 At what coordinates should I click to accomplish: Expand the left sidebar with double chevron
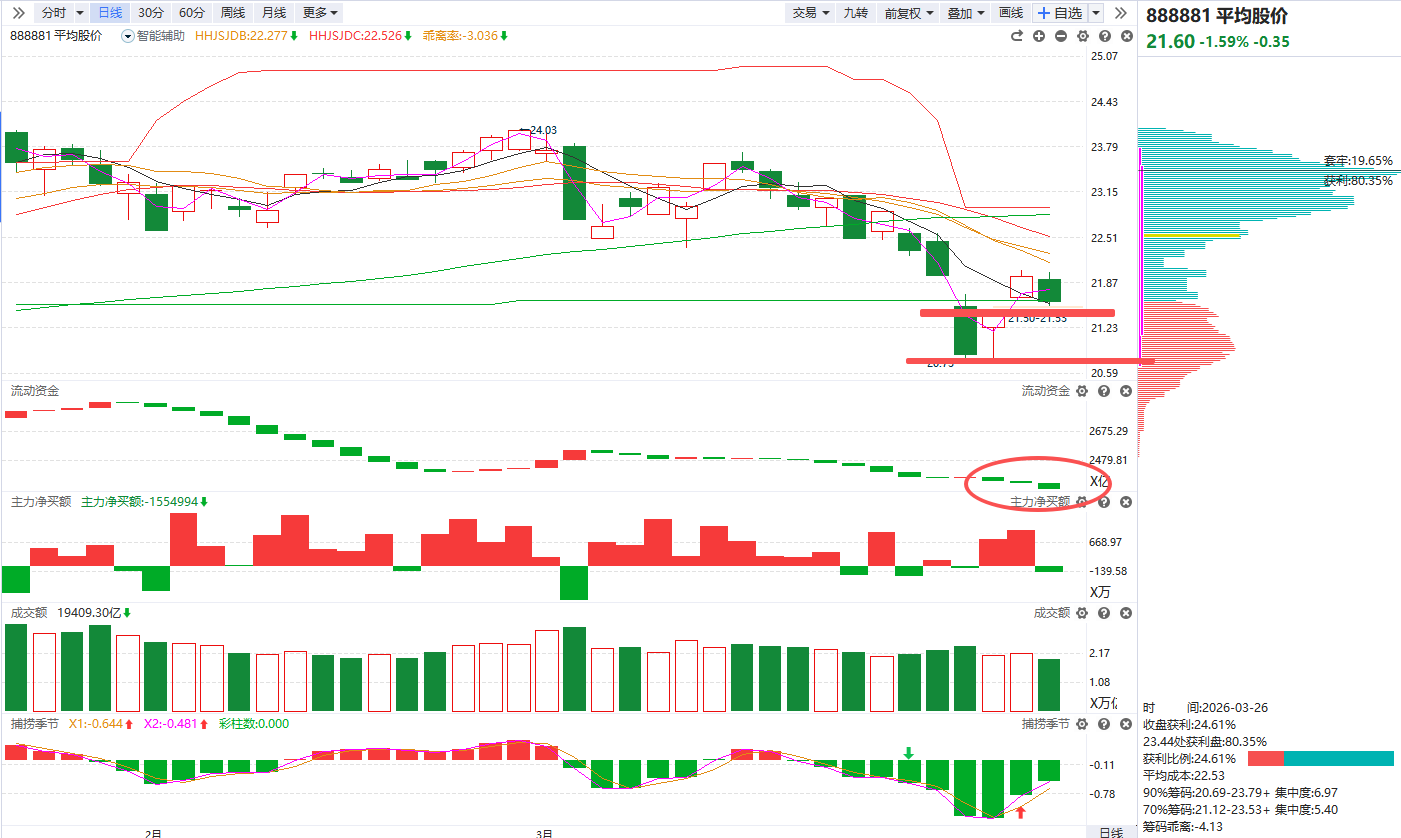(x=18, y=13)
